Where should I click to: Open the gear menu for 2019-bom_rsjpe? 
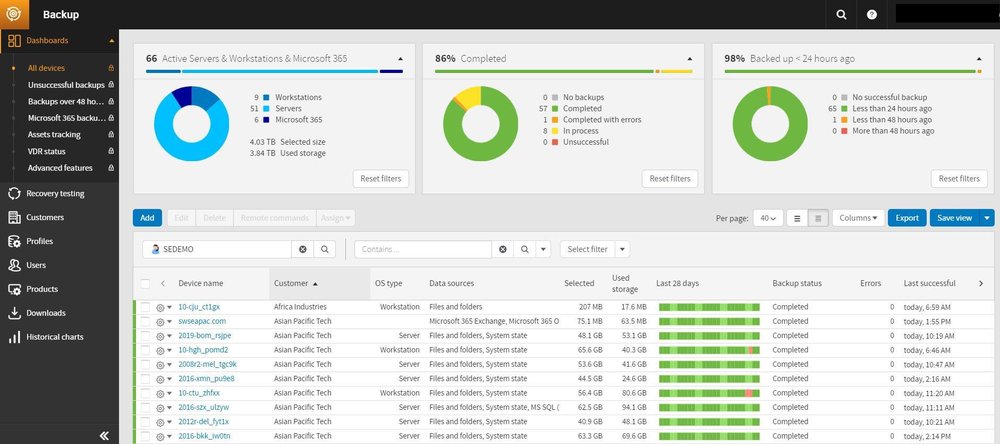click(x=164, y=336)
